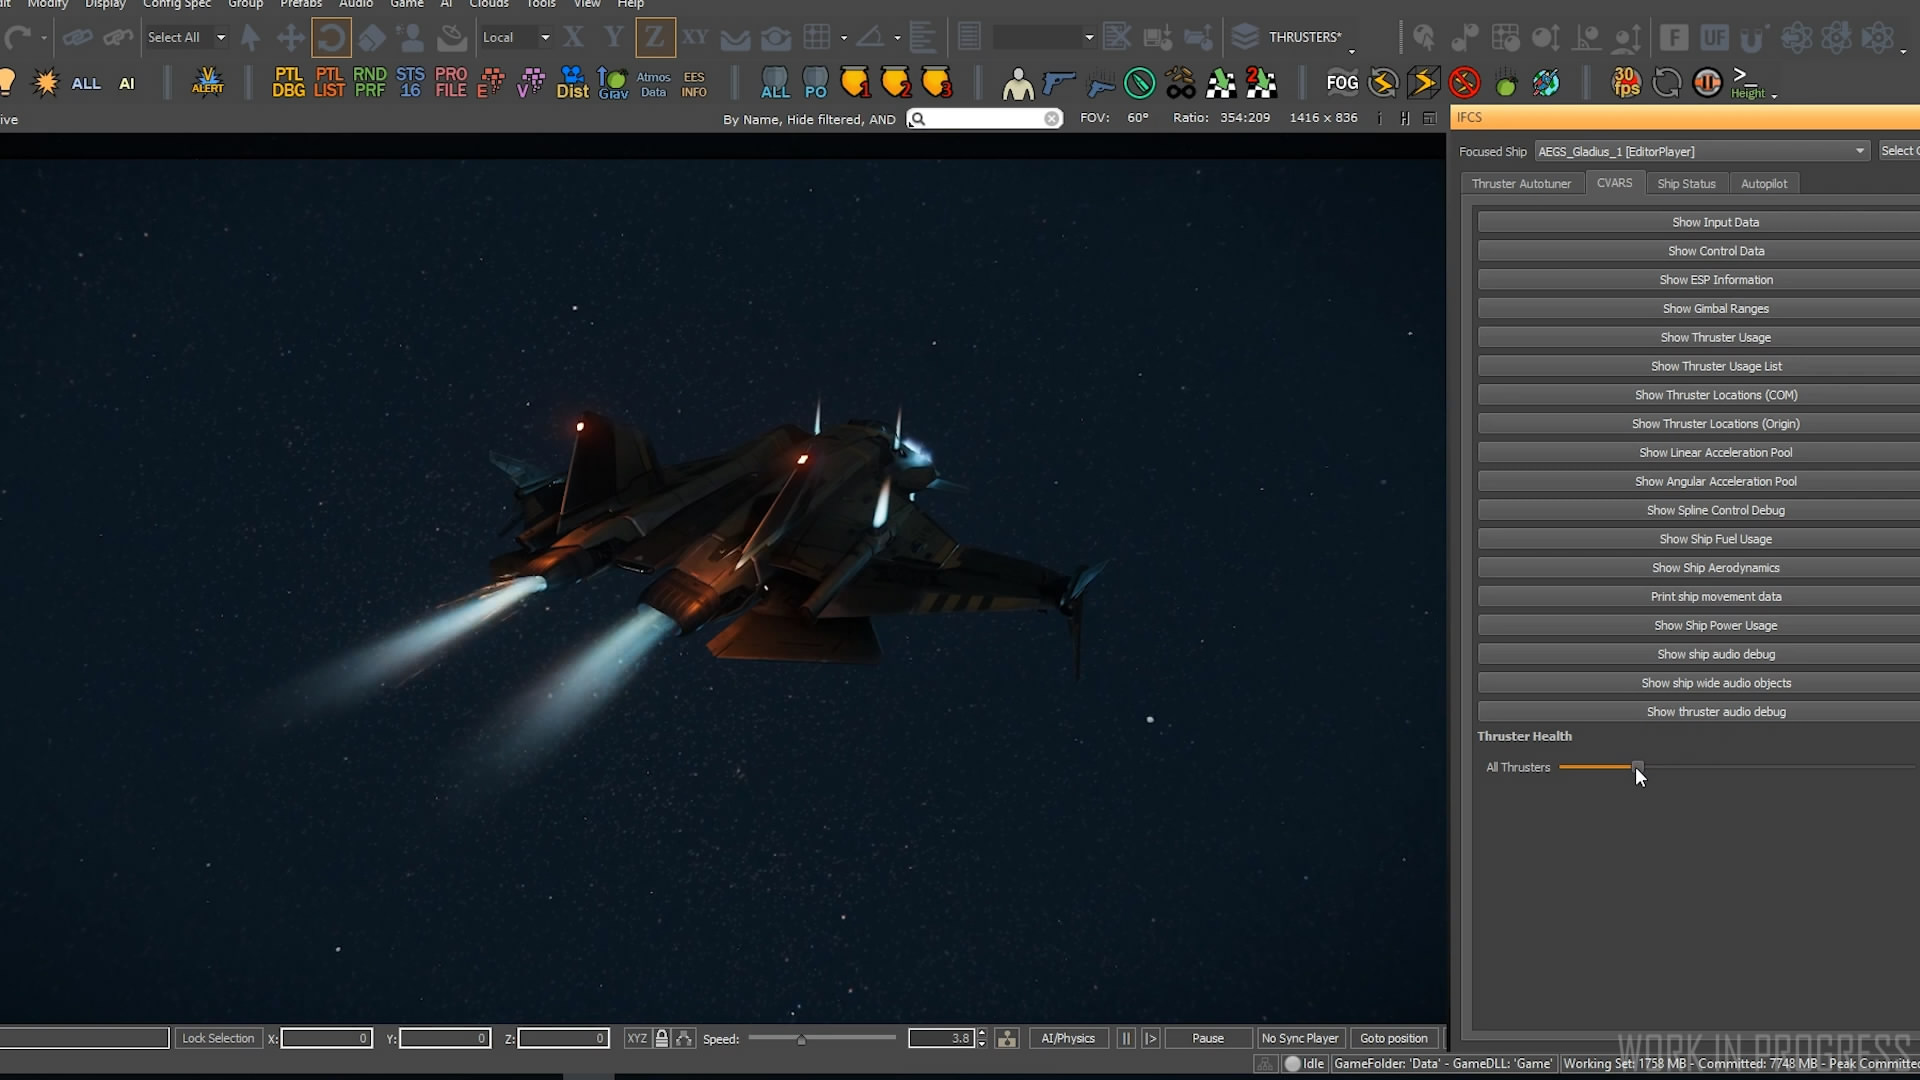Viewport: 1920px width, 1080px height.
Task: Toggle the X axis constraint
Action: 573,38
